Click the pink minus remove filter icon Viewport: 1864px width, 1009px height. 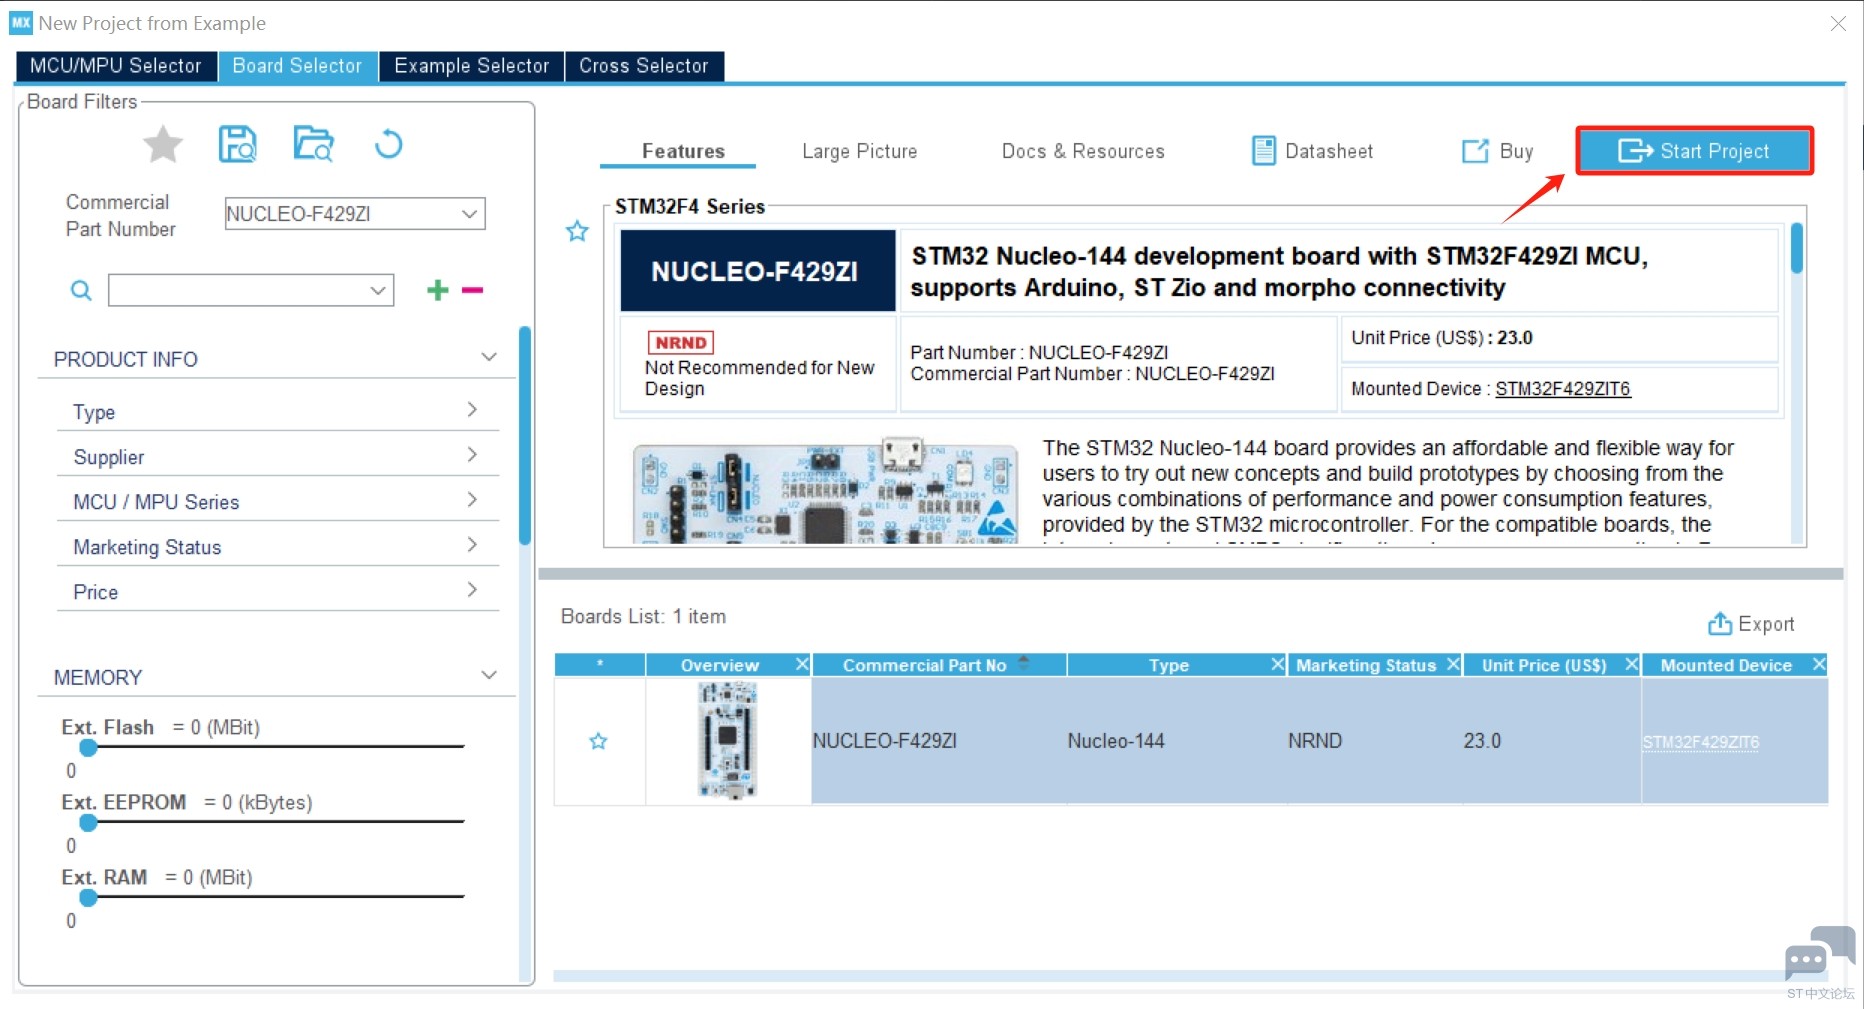coord(473,290)
